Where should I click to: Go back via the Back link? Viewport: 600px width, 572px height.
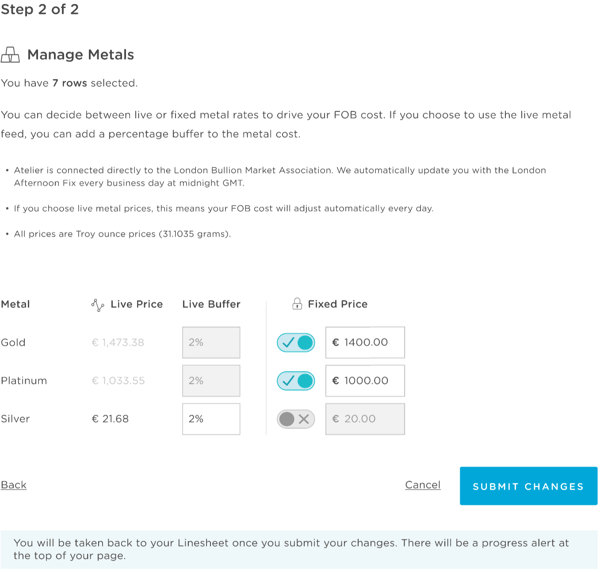tap(14, 485)
